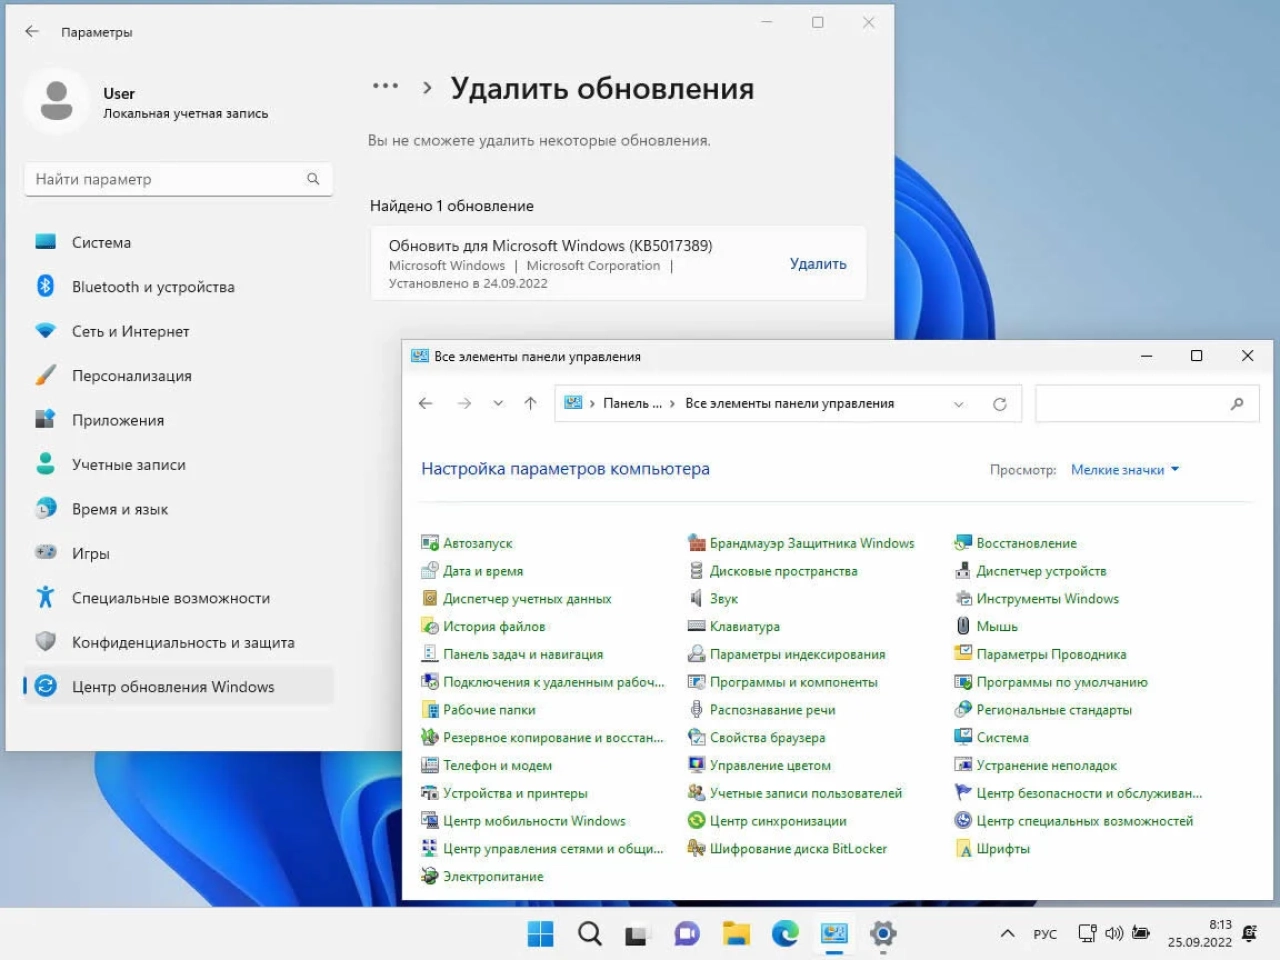This screenshot has height=960, width=1280.
Task: Open Конфиденциальность и защита in Settings
Action: pyautogui.click(x=178, y=642)
